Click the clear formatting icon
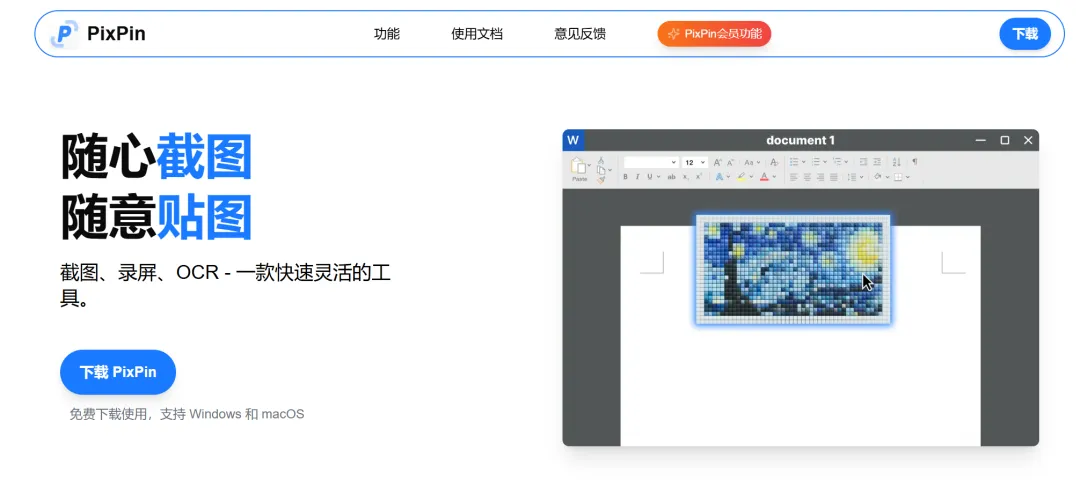 pyautogui.click(x=774, y=162)
